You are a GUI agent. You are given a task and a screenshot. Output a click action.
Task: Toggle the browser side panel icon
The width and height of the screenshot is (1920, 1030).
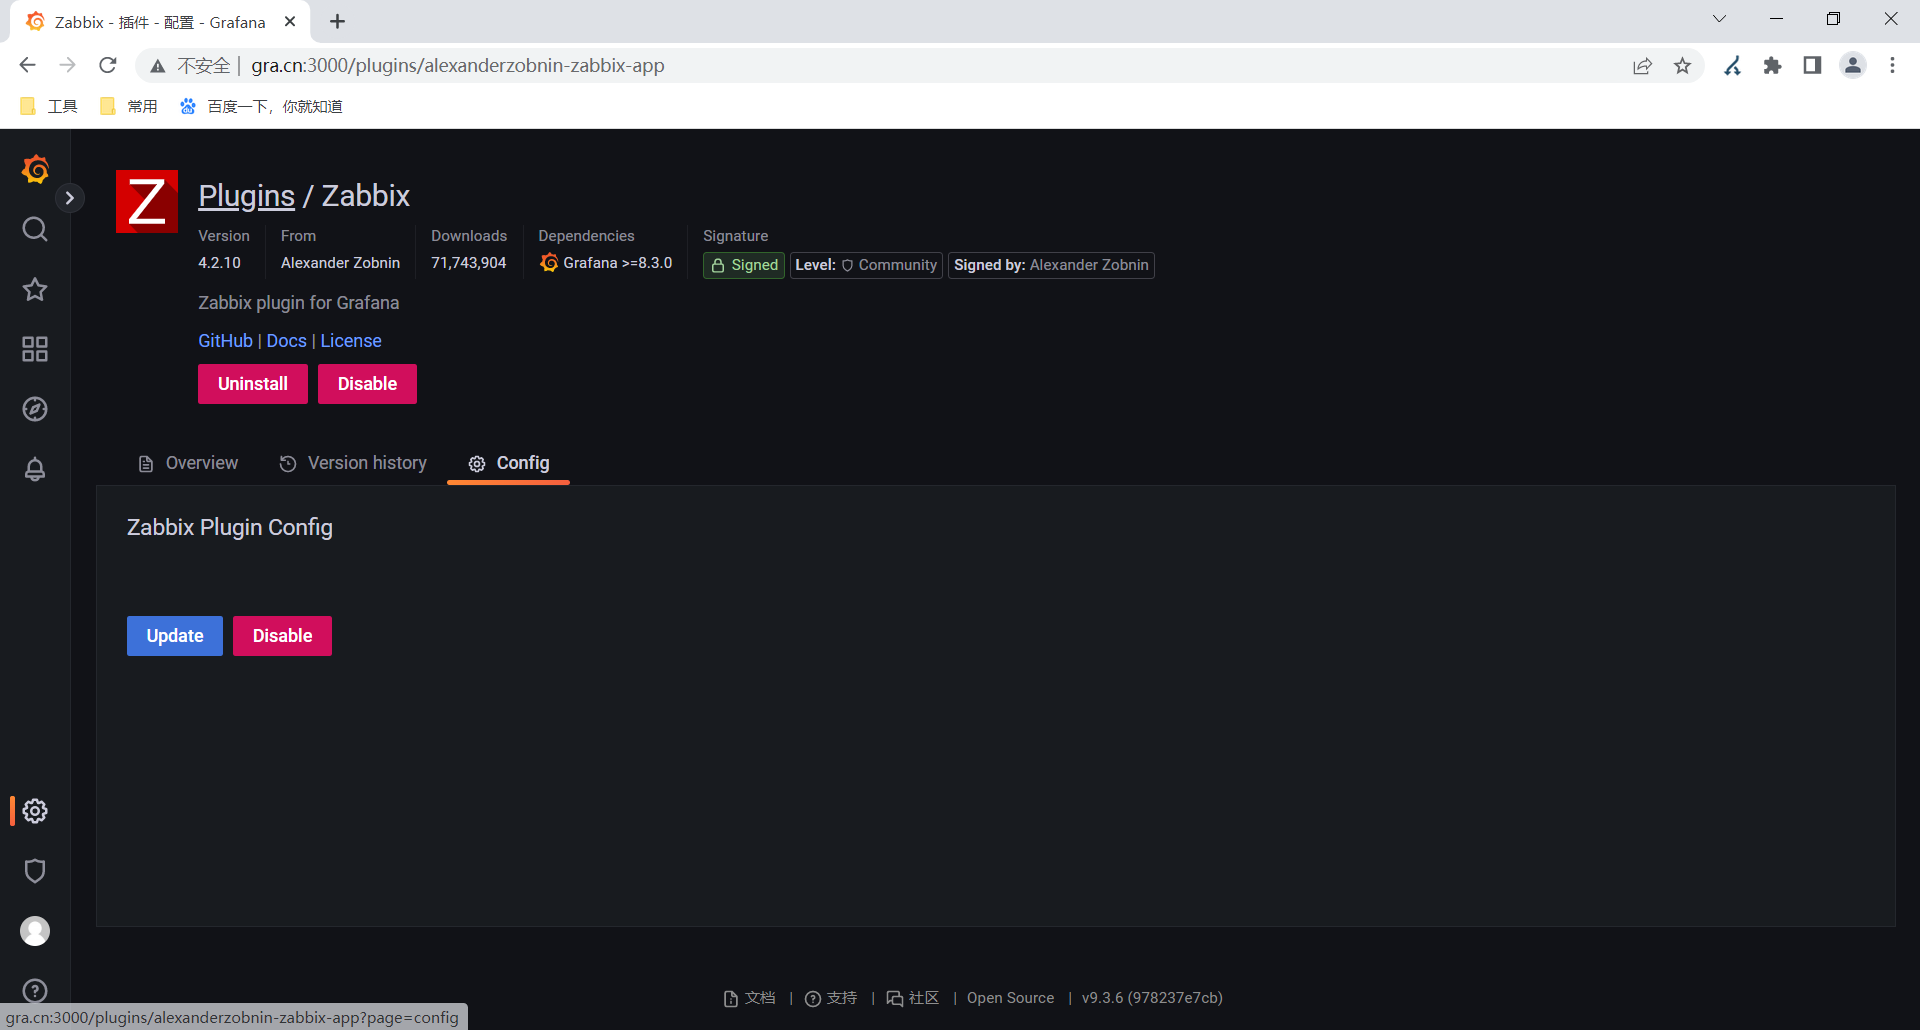1812,66
